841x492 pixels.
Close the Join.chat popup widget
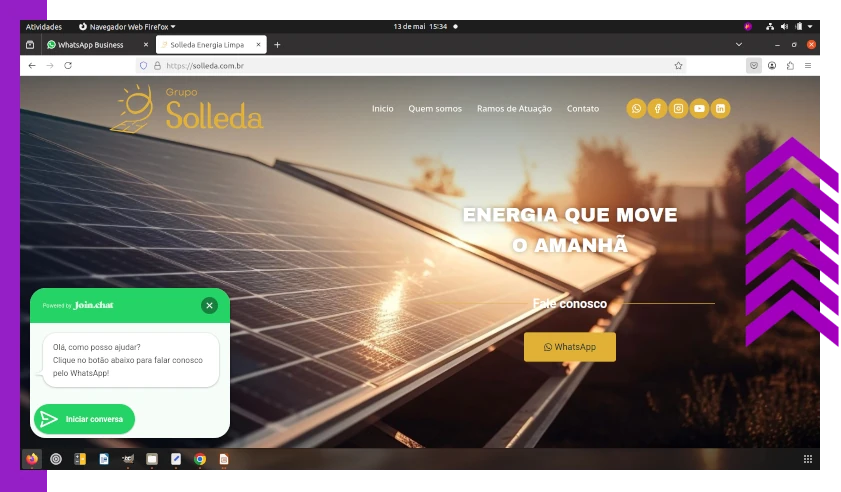(x=209, y=305)
